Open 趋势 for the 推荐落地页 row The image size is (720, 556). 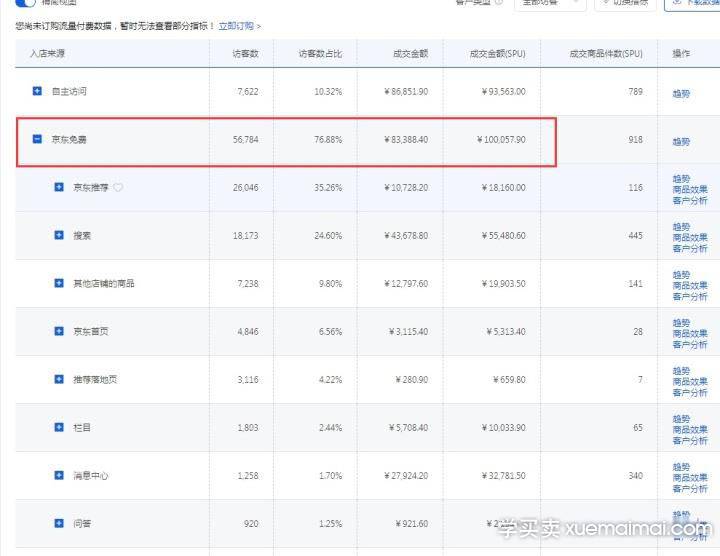point(681,371)
